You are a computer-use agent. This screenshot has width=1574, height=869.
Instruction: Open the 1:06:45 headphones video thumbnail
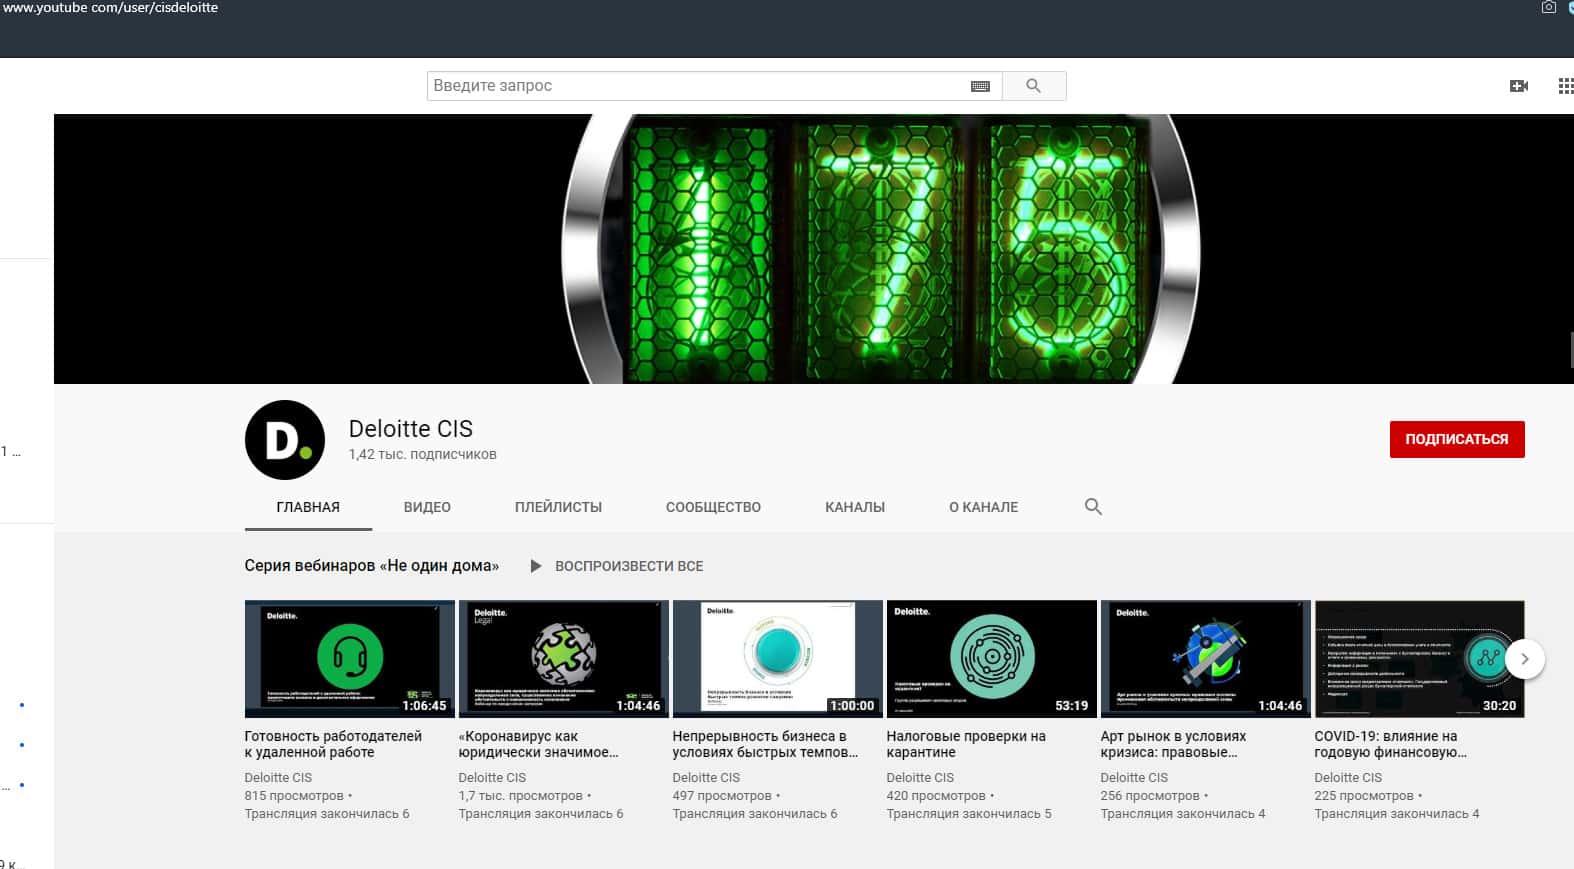(x=349, y=658)
